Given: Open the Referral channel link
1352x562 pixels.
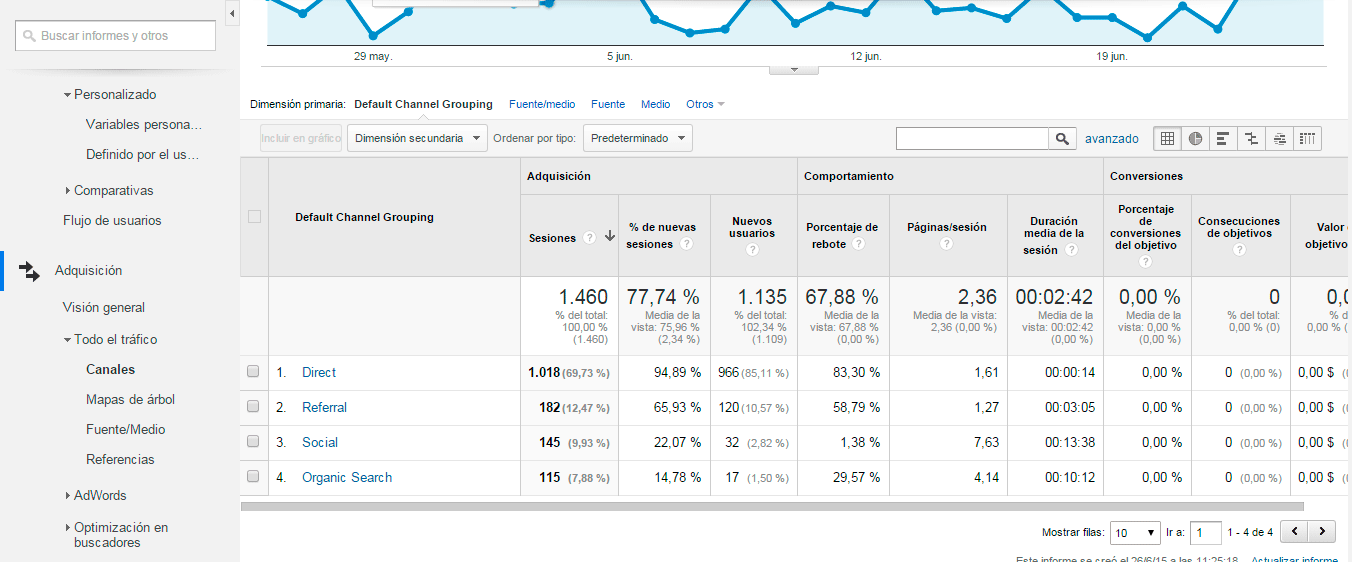Looking at the screenshot, I should click(x=324, y=407).
